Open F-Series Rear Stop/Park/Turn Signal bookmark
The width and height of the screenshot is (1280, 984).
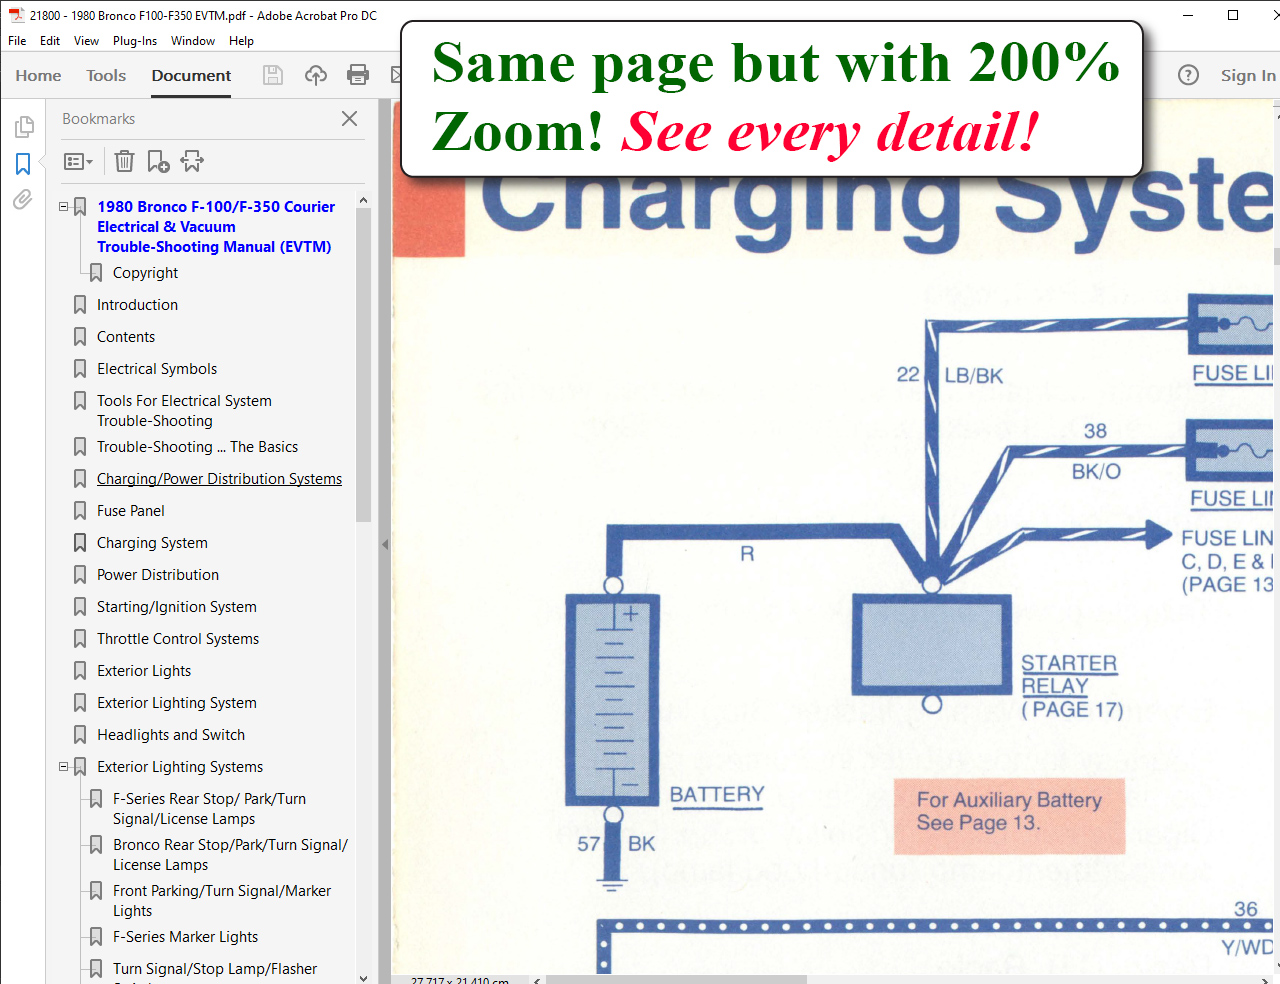[209, 809]
